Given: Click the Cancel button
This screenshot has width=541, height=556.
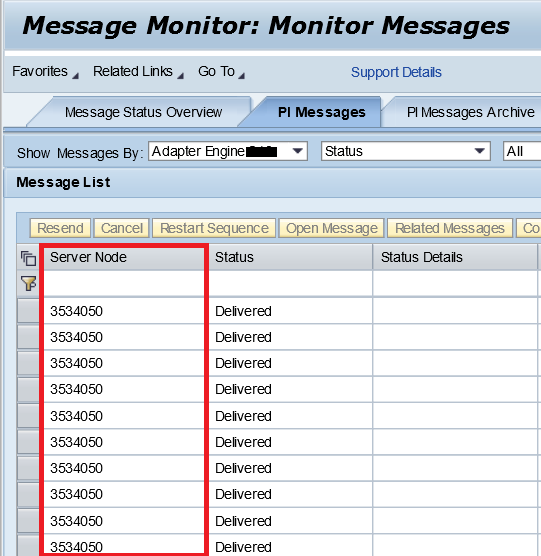Looking at the screenshot, I should [x=122, y=228].
